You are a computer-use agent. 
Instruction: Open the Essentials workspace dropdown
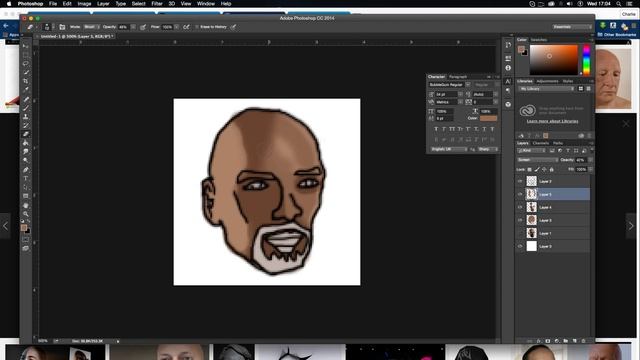(x=572, y=27)
